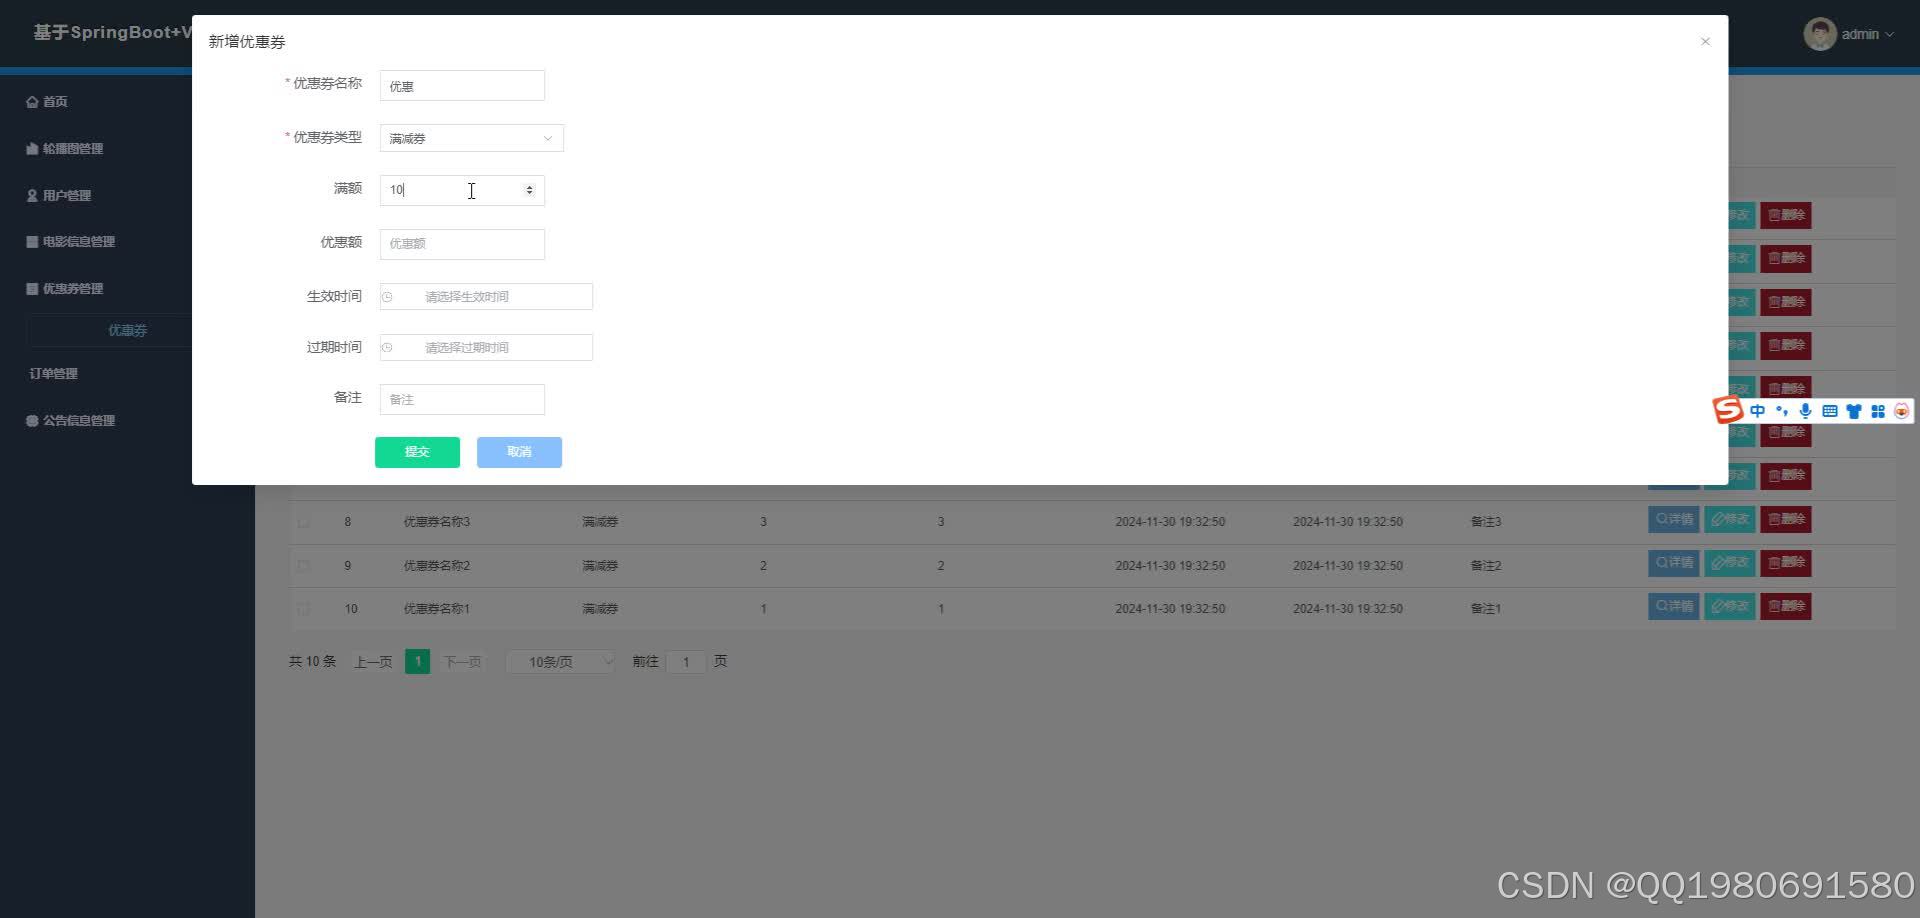Screen dimensions: 1920x918
Task: Check the checkbox for row 10
Action: pyautogui.click(x=304, y=609)
